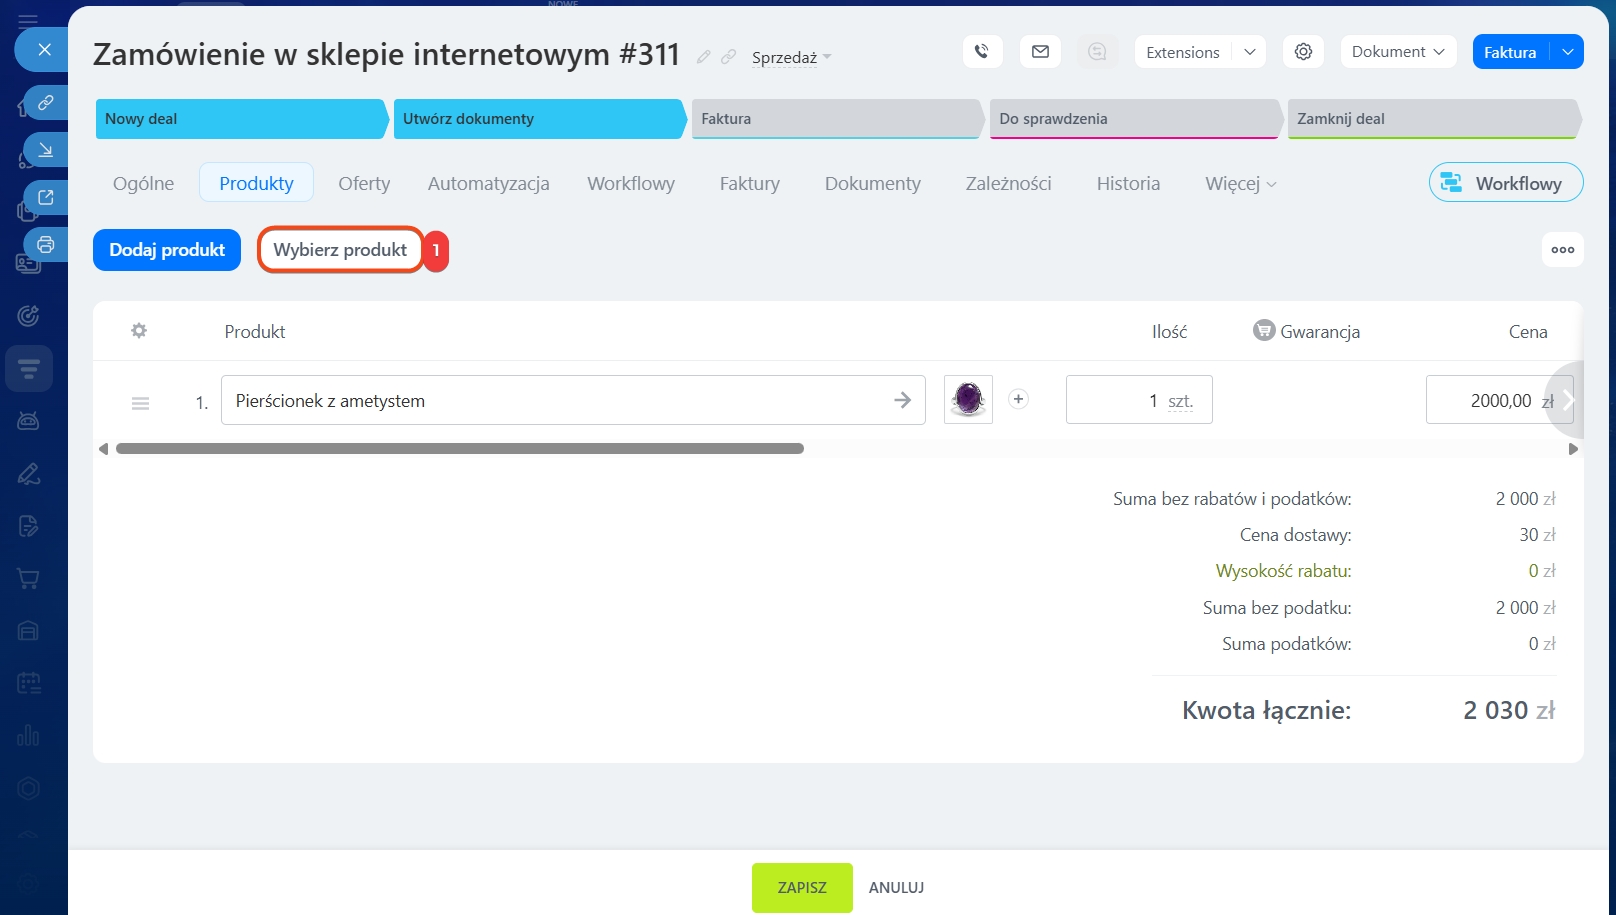
Task: Open the Dokument dropdown menu
Action: [x=1397, y=52]
